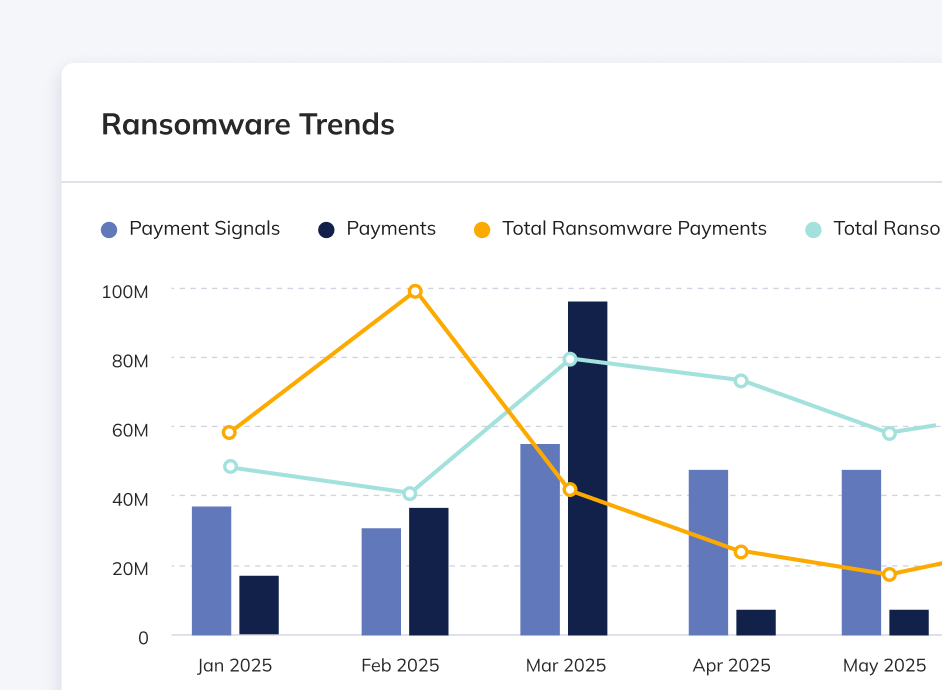Click the orange line point at Jan 2025
The height and width of the screenshot is (690, 942).
(229, 432)
